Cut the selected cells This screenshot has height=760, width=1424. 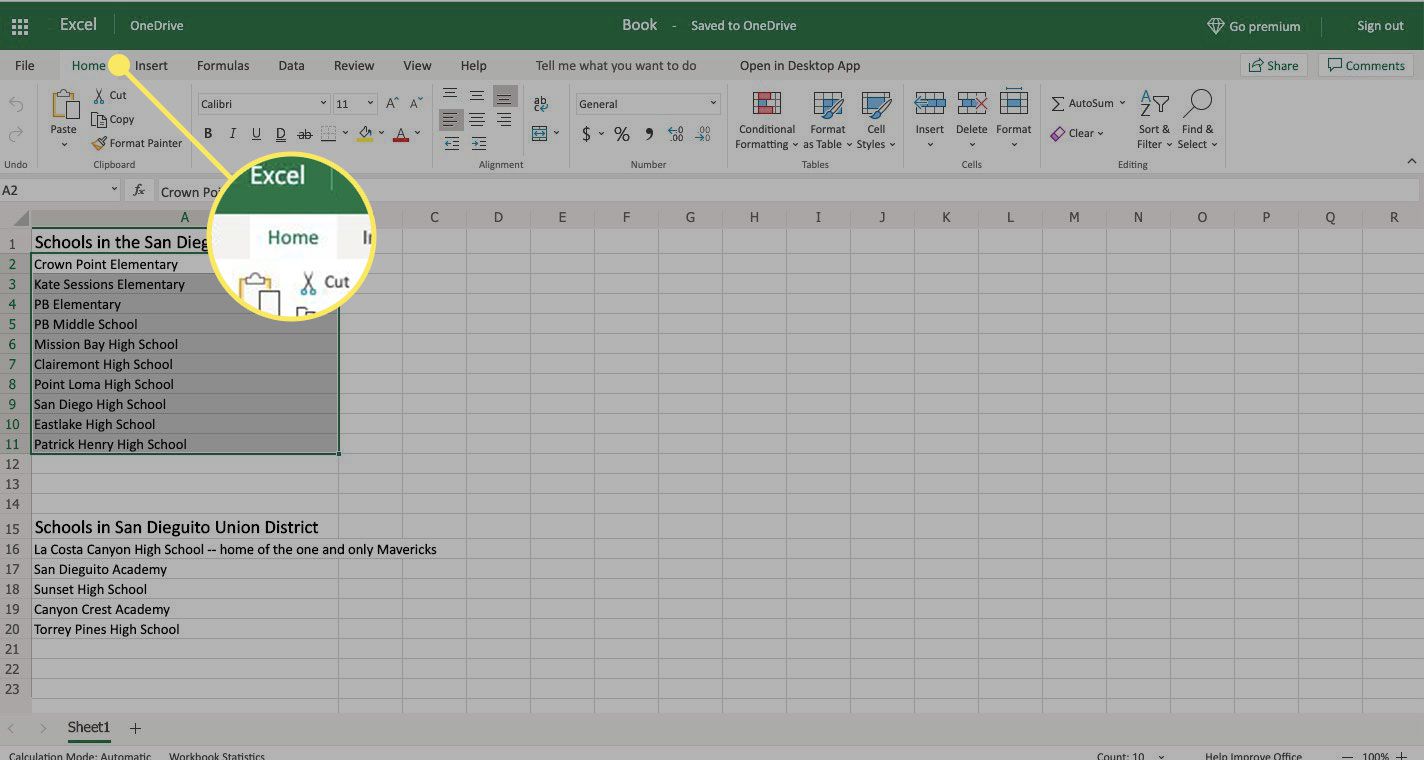(x=110, y=95)
